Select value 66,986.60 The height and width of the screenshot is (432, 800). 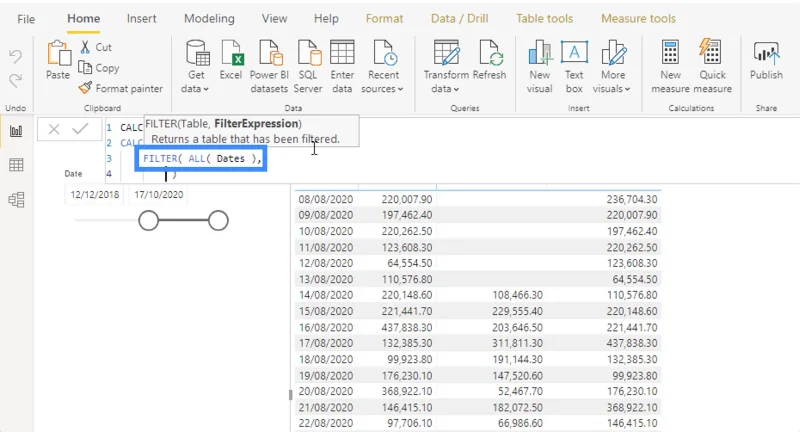pyautogui.click(x=520, y=423)
